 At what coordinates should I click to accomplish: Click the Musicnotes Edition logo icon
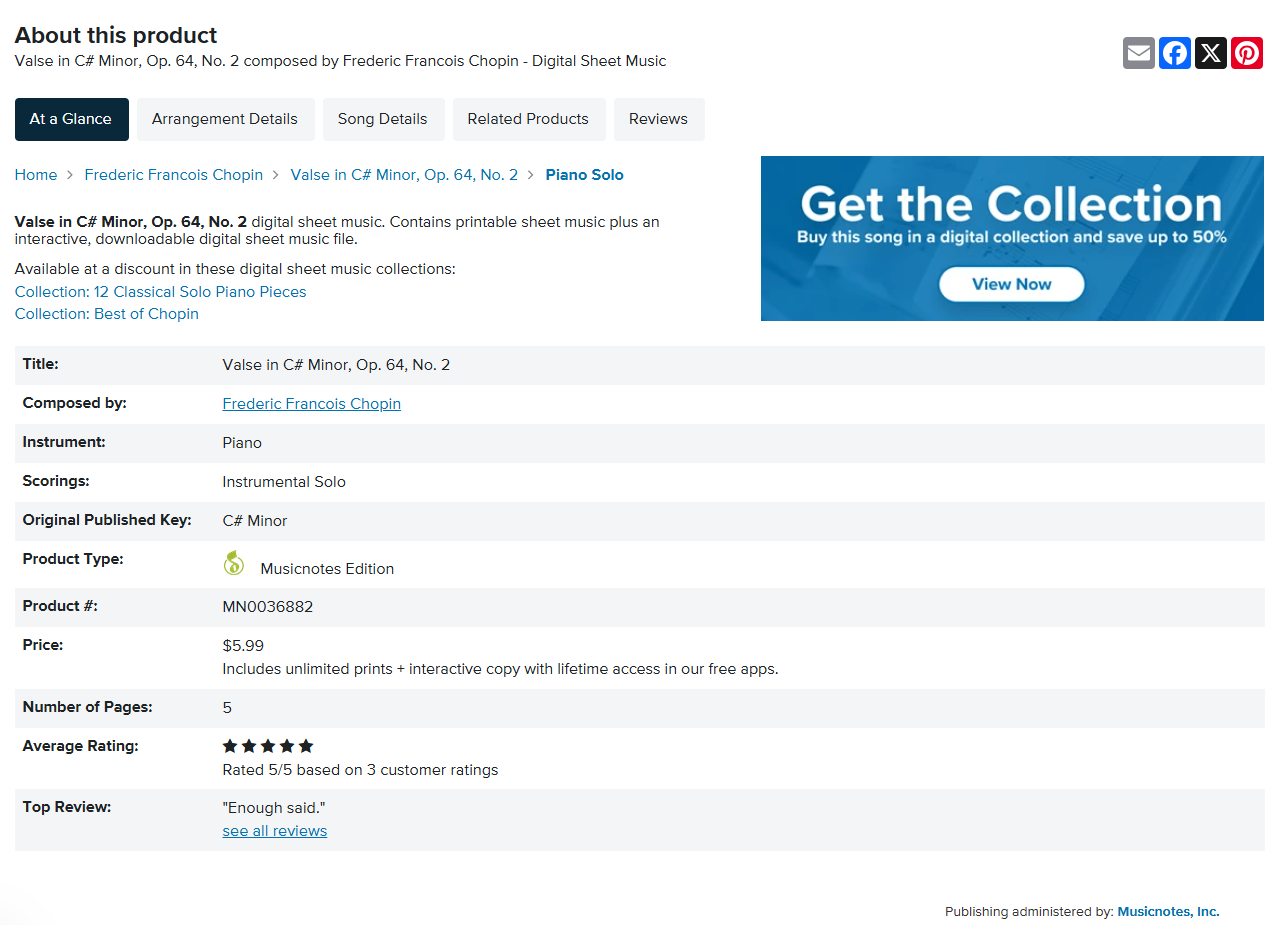pyautogui.click(x=233, y=563)
